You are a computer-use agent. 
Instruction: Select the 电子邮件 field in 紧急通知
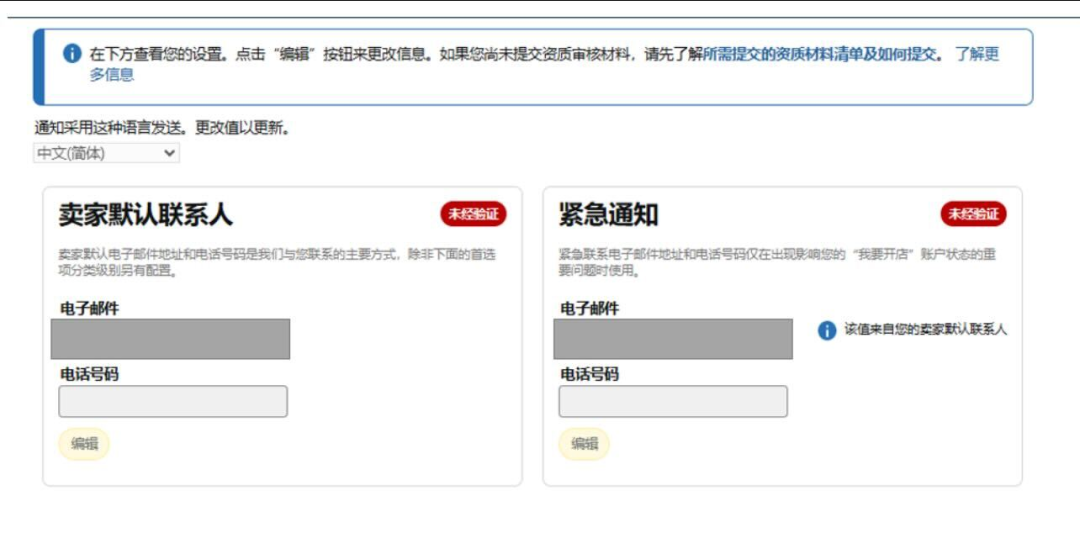(673, 339)
